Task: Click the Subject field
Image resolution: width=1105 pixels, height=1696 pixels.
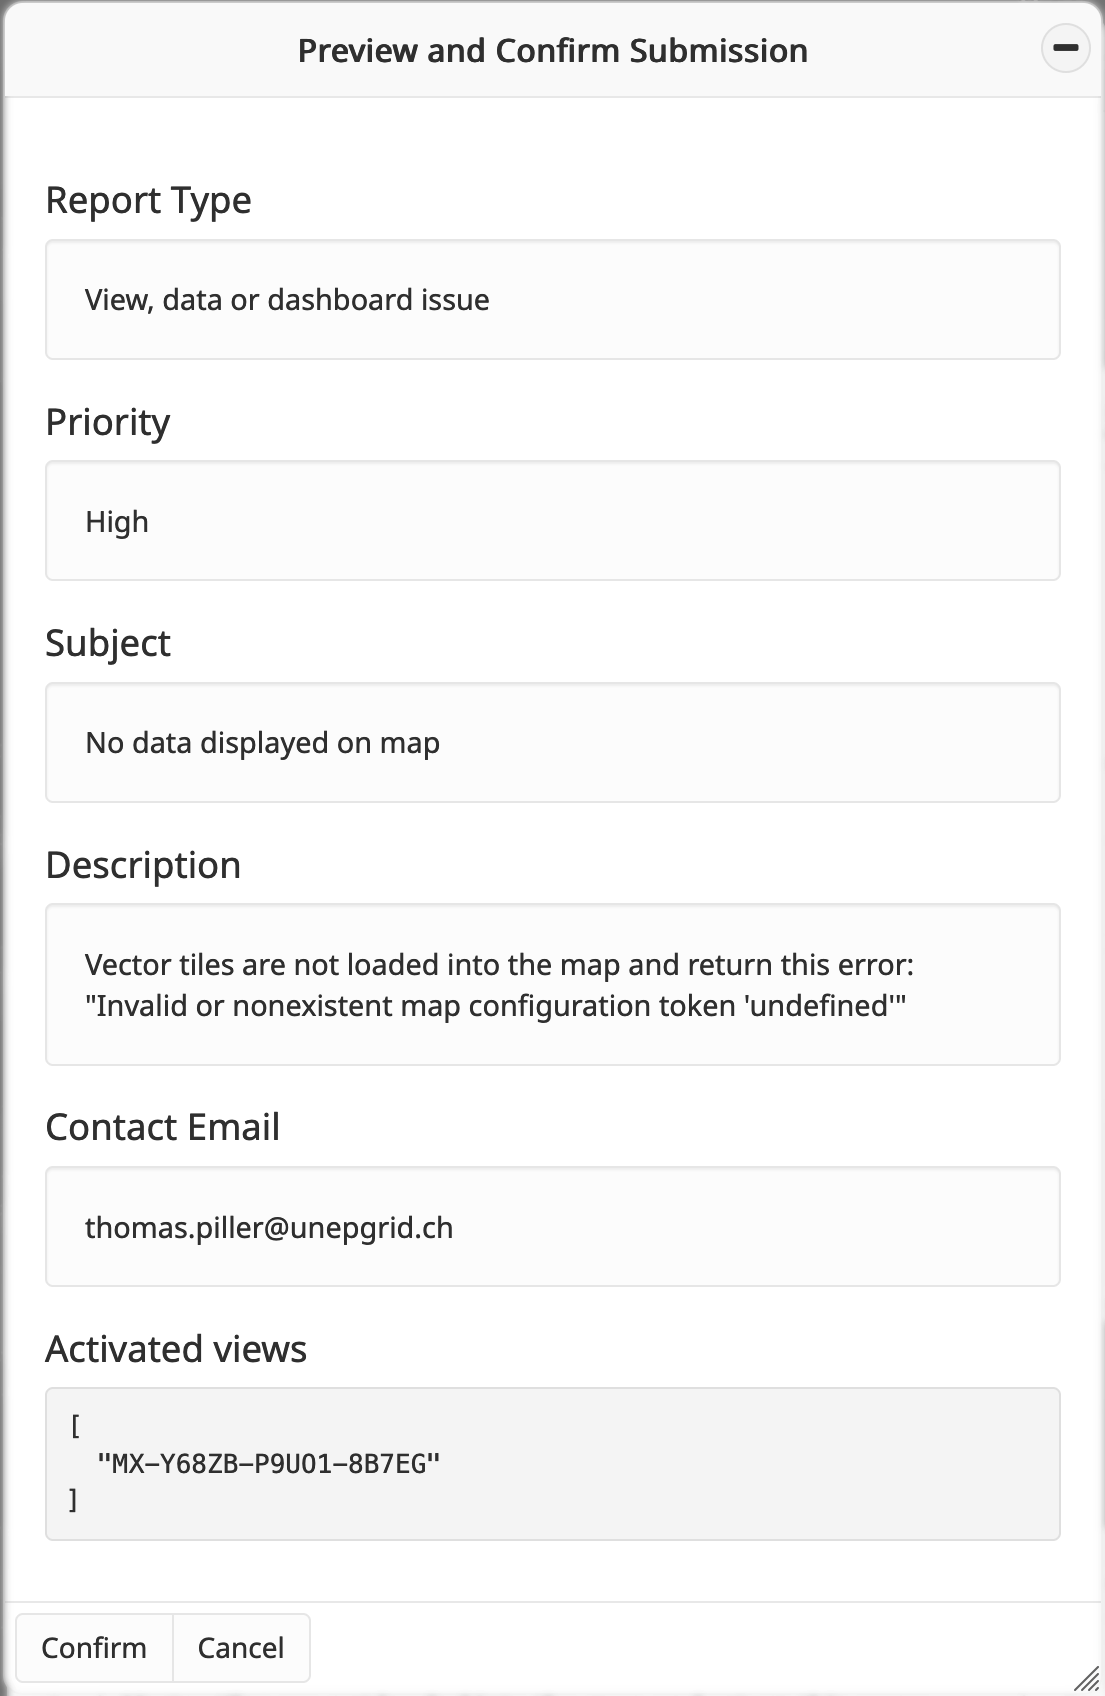Action: tap(552, 743)
